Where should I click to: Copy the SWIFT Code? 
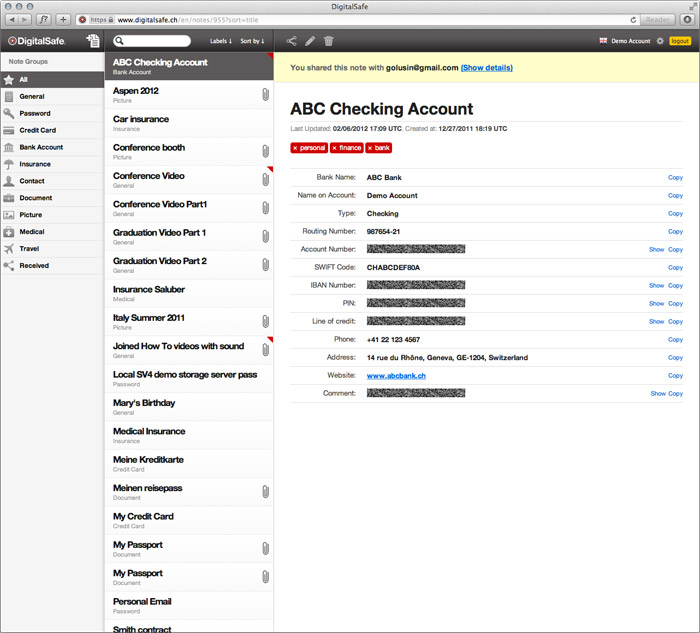point(675,267)
